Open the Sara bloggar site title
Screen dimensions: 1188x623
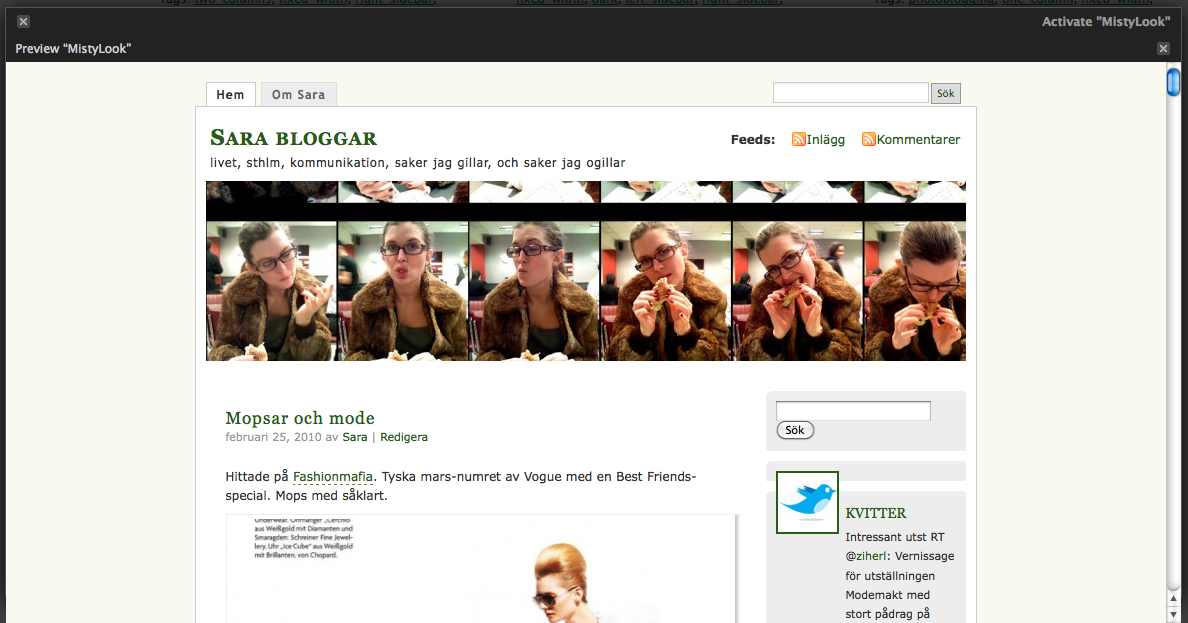click(293, 138)
